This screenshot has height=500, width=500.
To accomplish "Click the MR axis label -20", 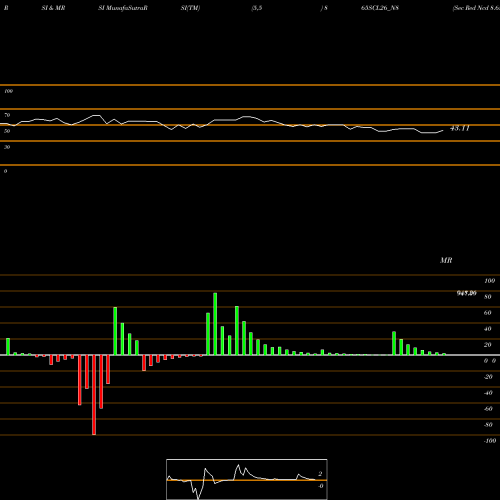I will tap(488, 377).
